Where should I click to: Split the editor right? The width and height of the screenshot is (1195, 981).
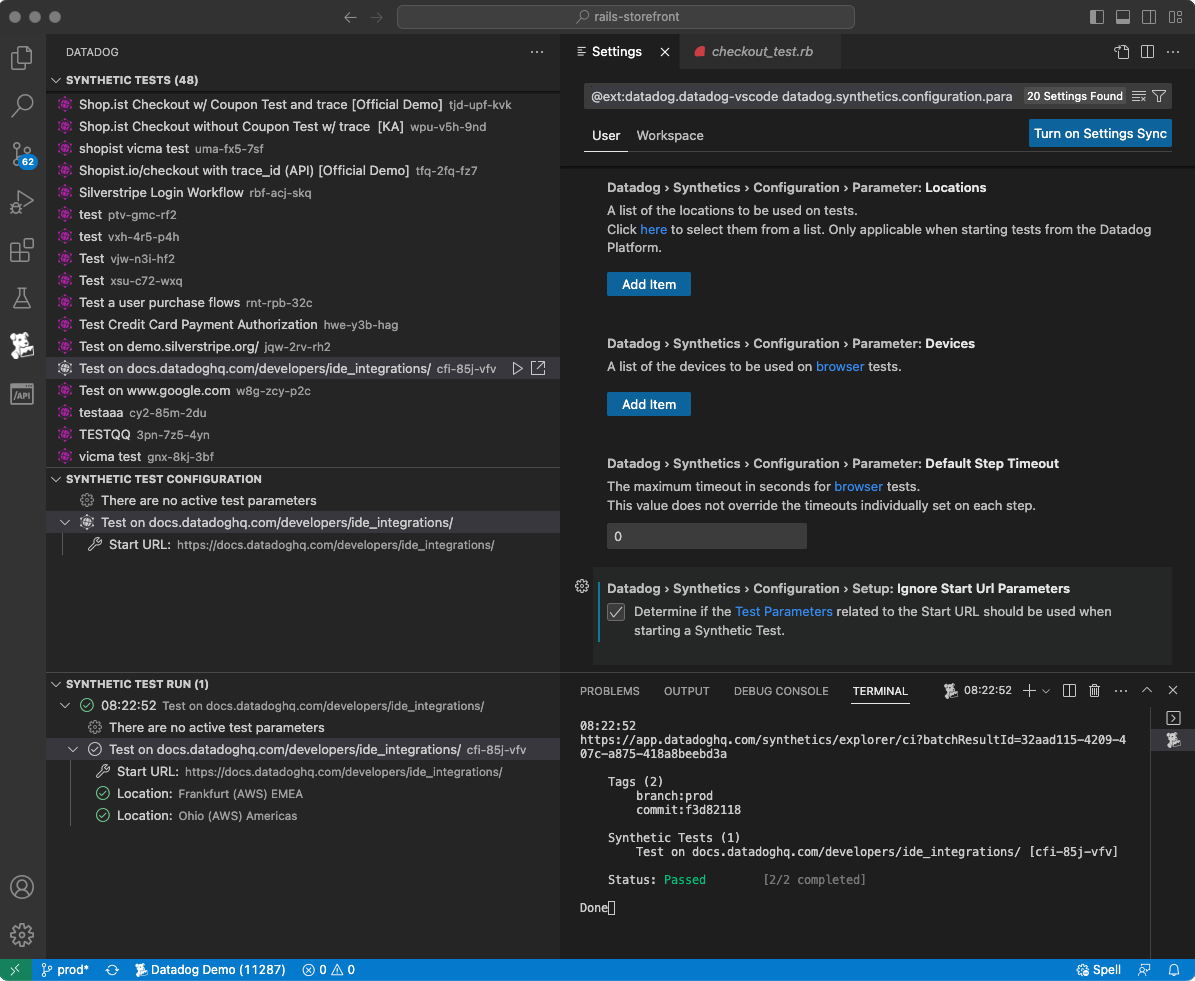(1147, 52)
